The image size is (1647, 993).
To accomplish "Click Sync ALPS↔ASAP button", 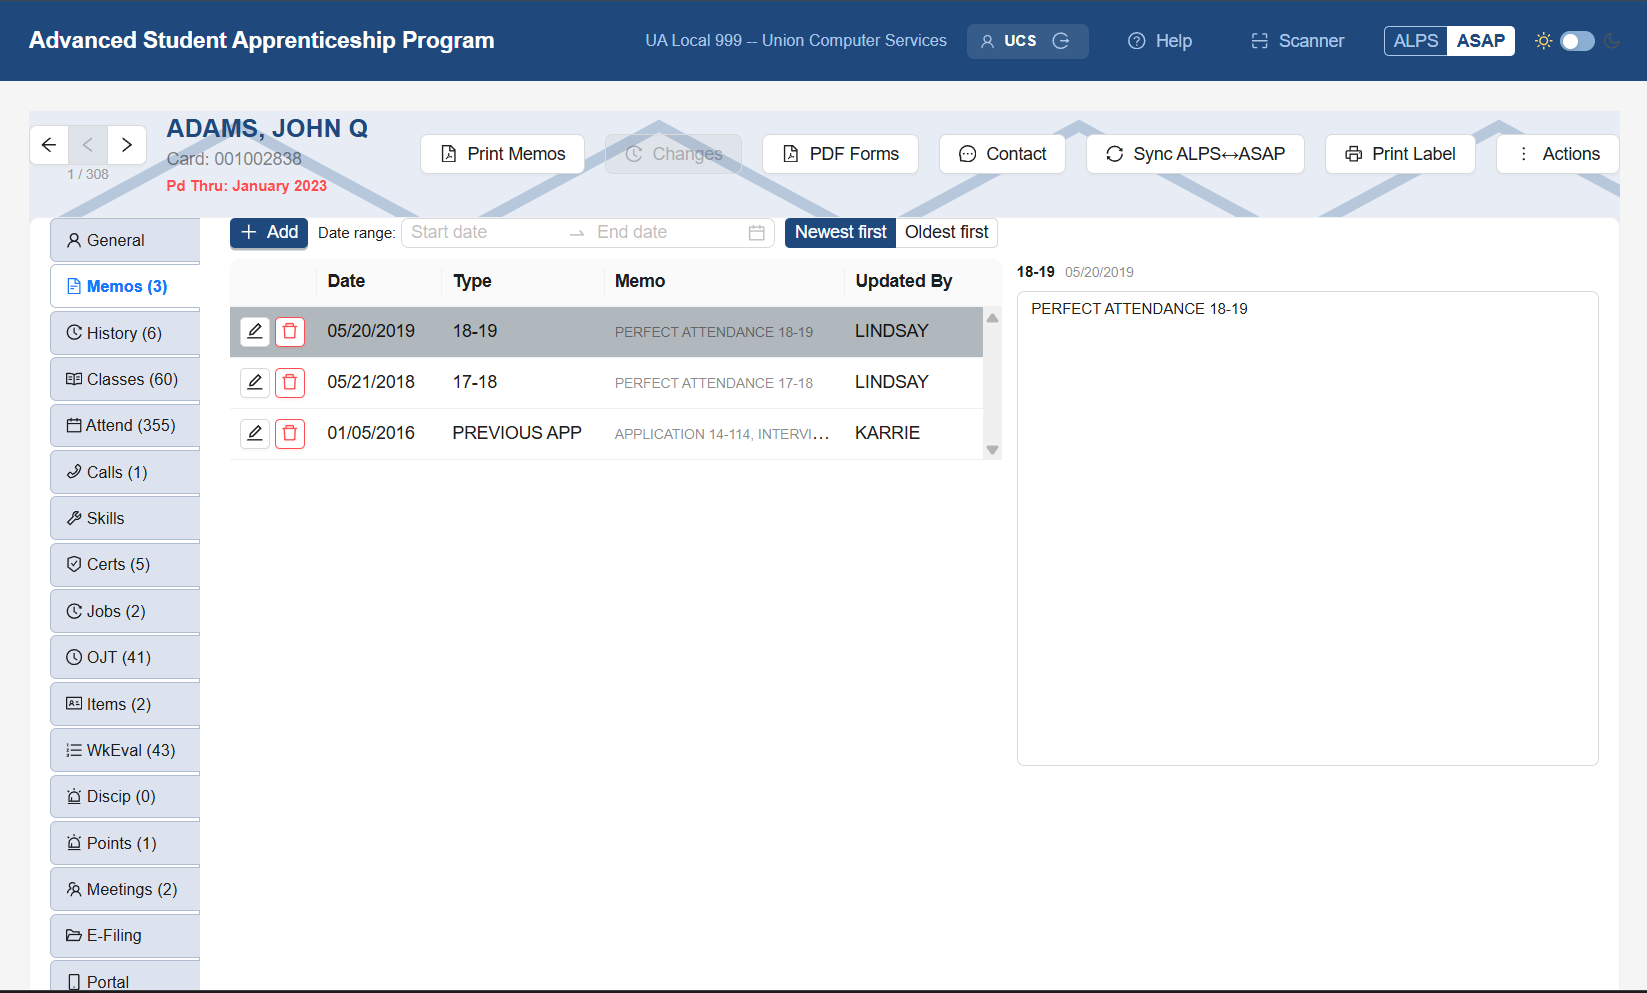I will 1195,154.
